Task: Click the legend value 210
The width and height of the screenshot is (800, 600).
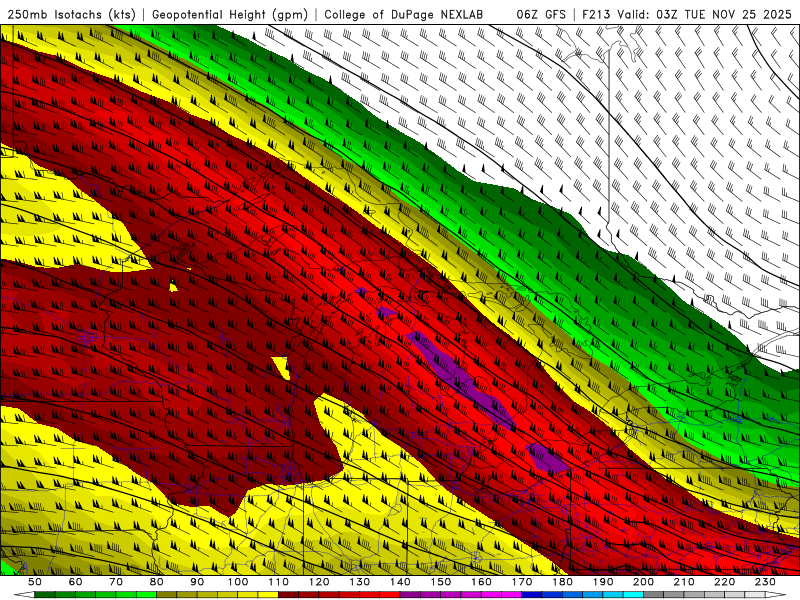Action: (x=684, y=582)
